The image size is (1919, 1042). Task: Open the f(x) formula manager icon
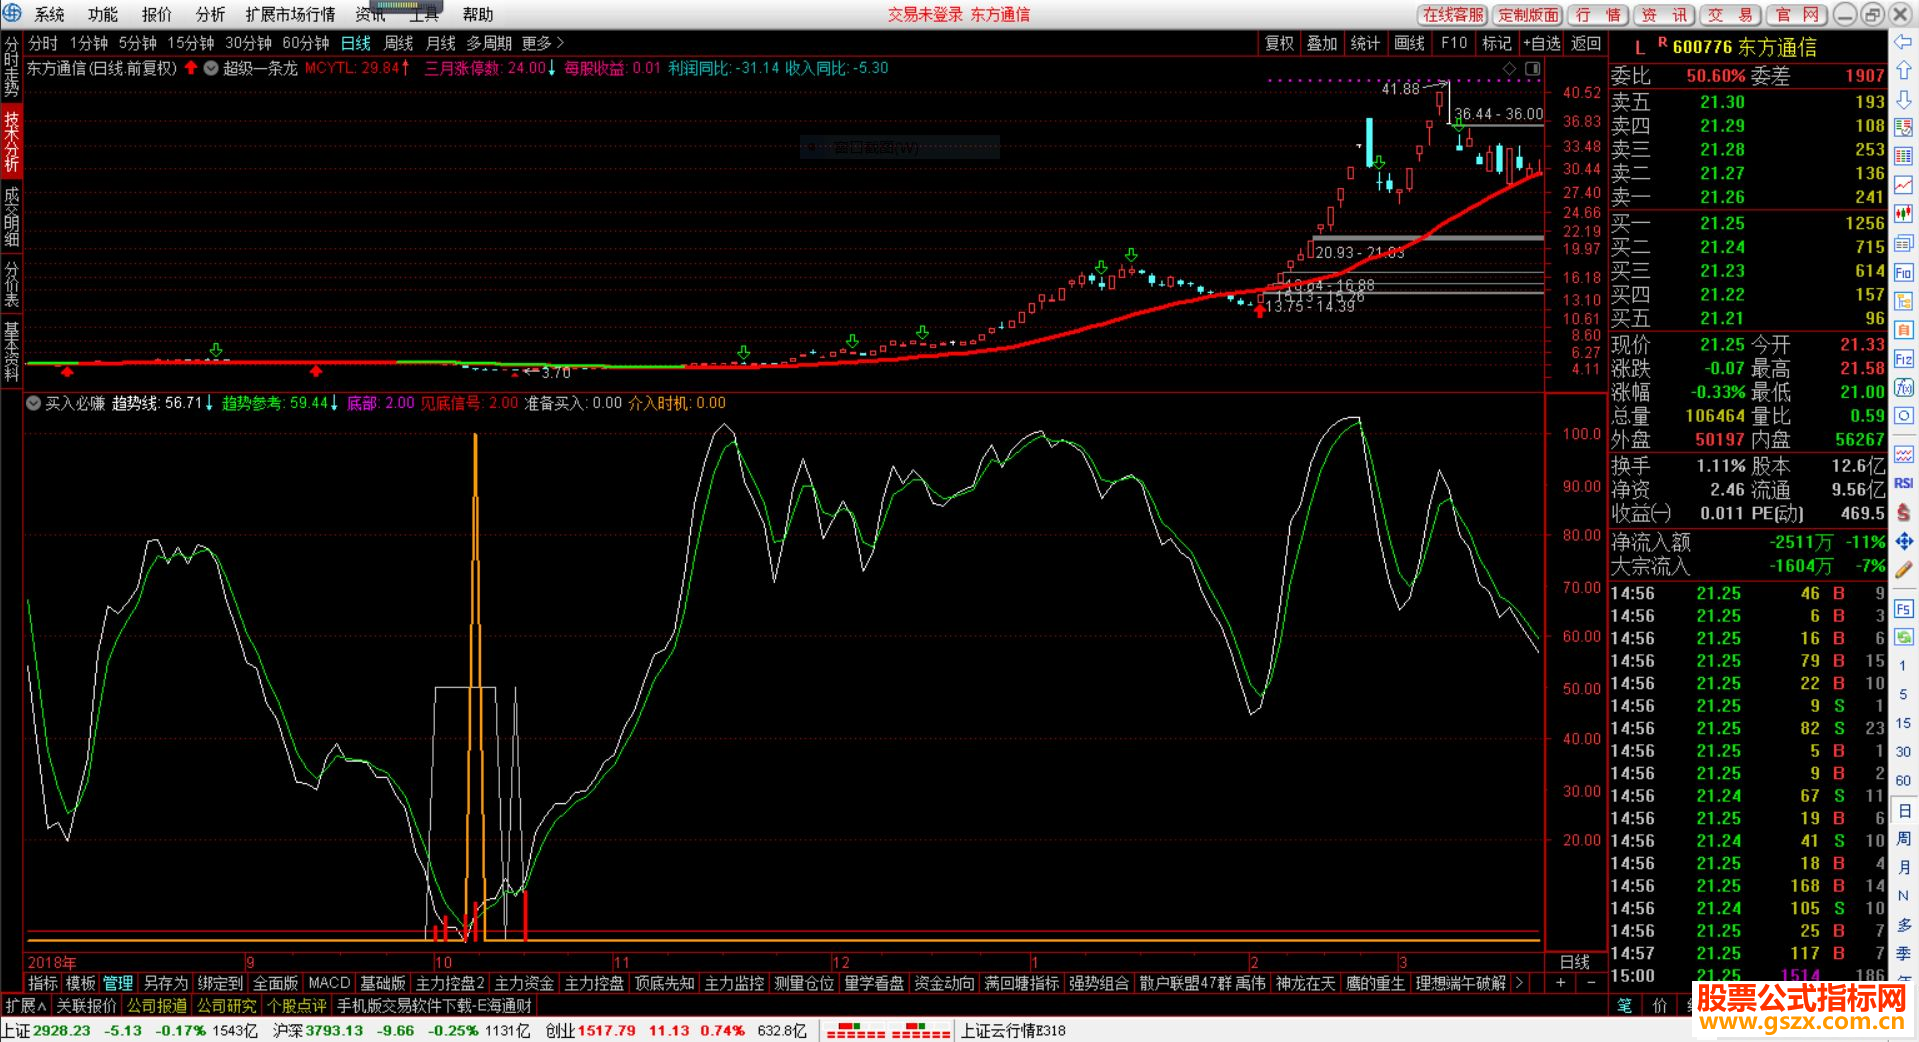[x=1903, y=388]
